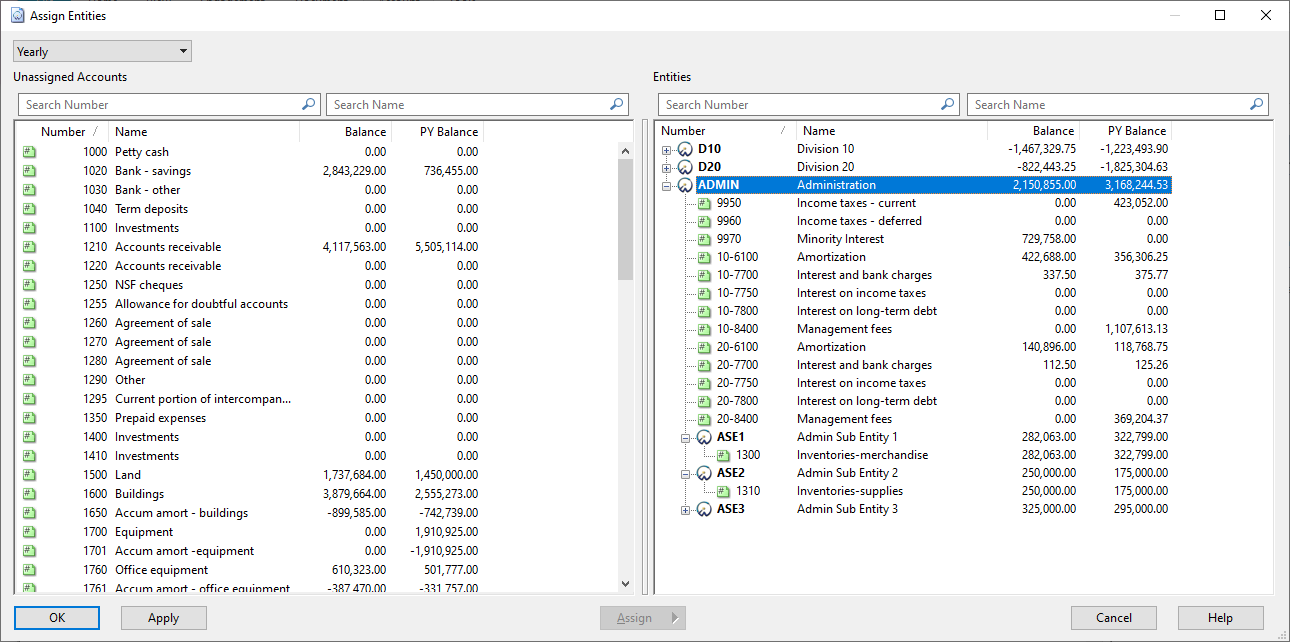Sort Unassigned Accounts by Number column

coord(62,132)
